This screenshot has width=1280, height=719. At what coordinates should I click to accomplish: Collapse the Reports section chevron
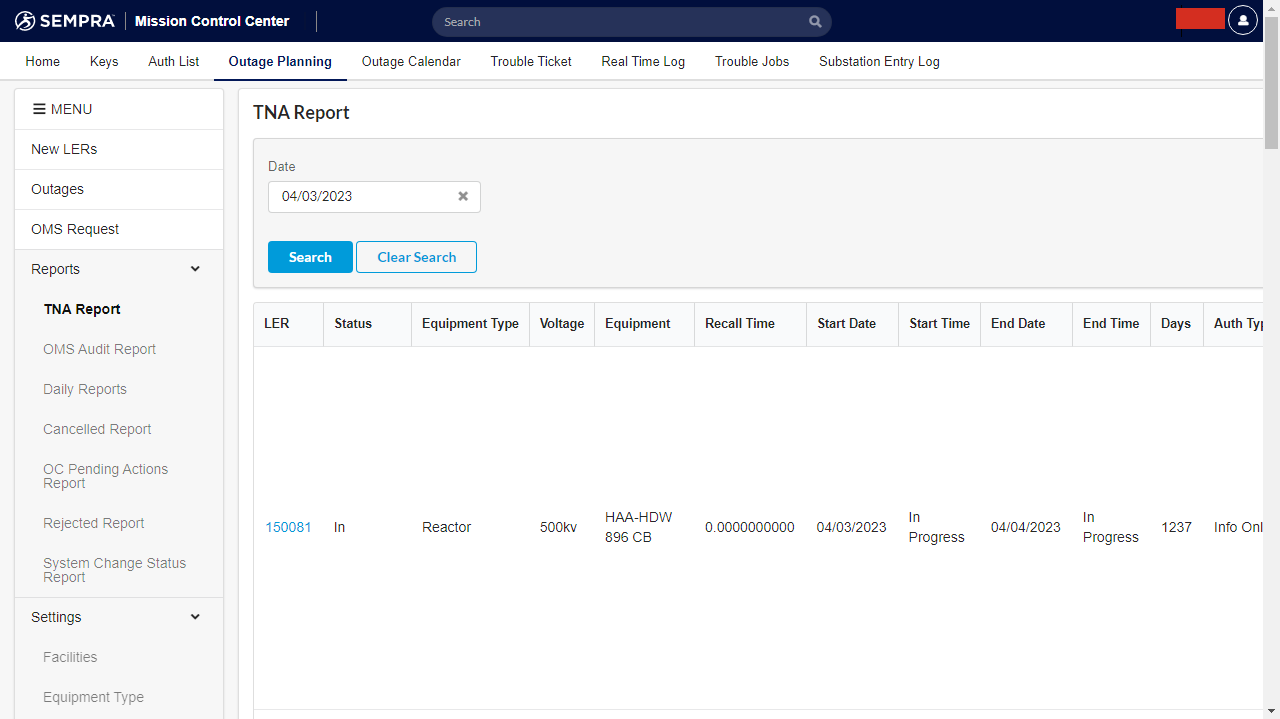coord(195,269)
